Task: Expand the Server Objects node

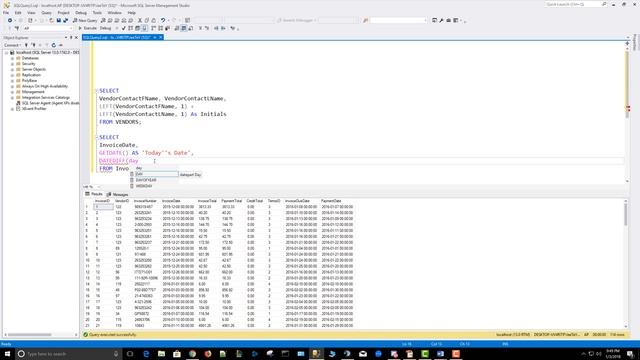Action: (12, 69)
